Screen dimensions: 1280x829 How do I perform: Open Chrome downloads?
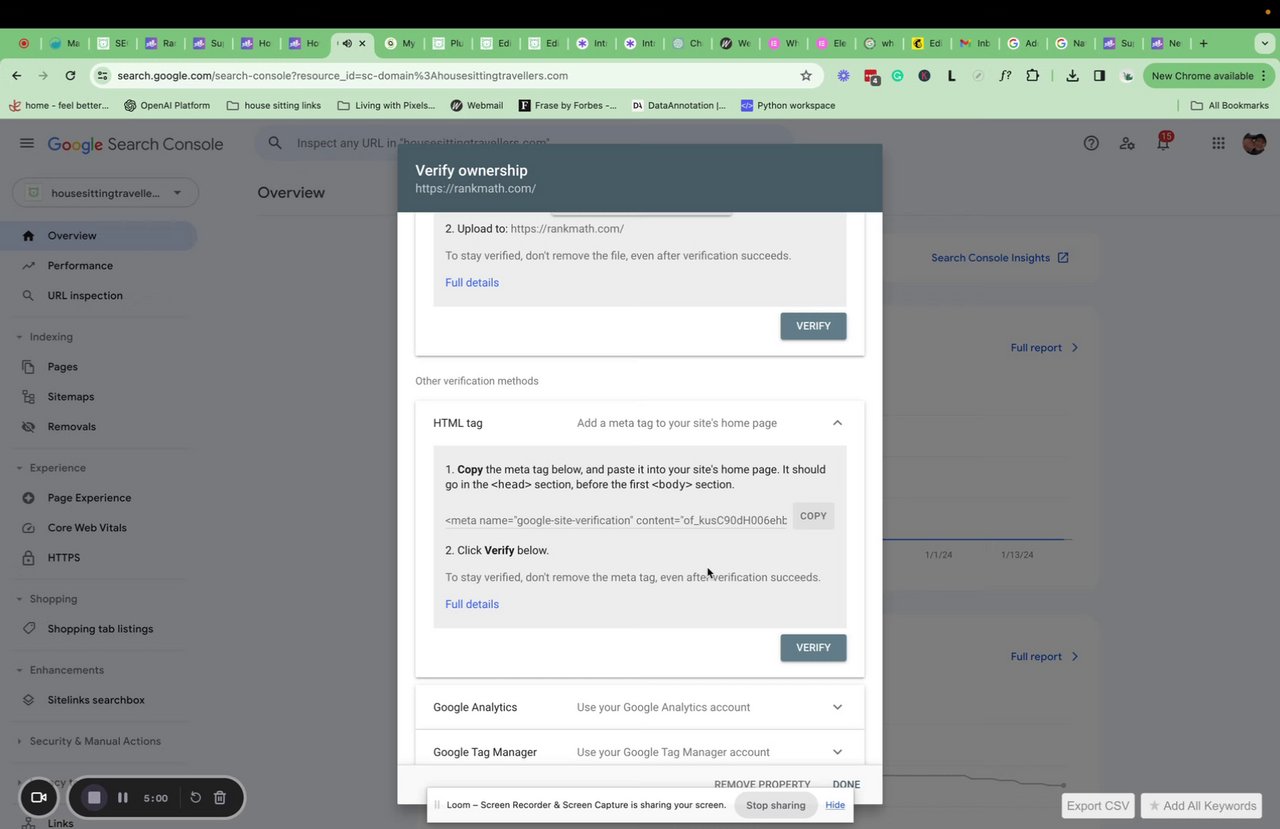coord(1072,75)
